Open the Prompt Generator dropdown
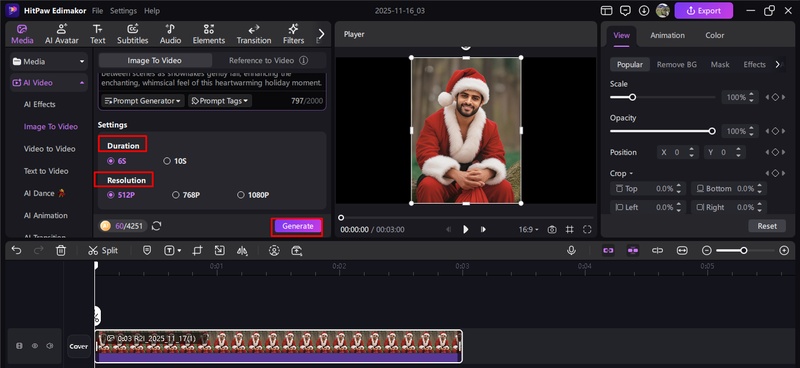This screenshot has height=368, width=800. [143, 101]
